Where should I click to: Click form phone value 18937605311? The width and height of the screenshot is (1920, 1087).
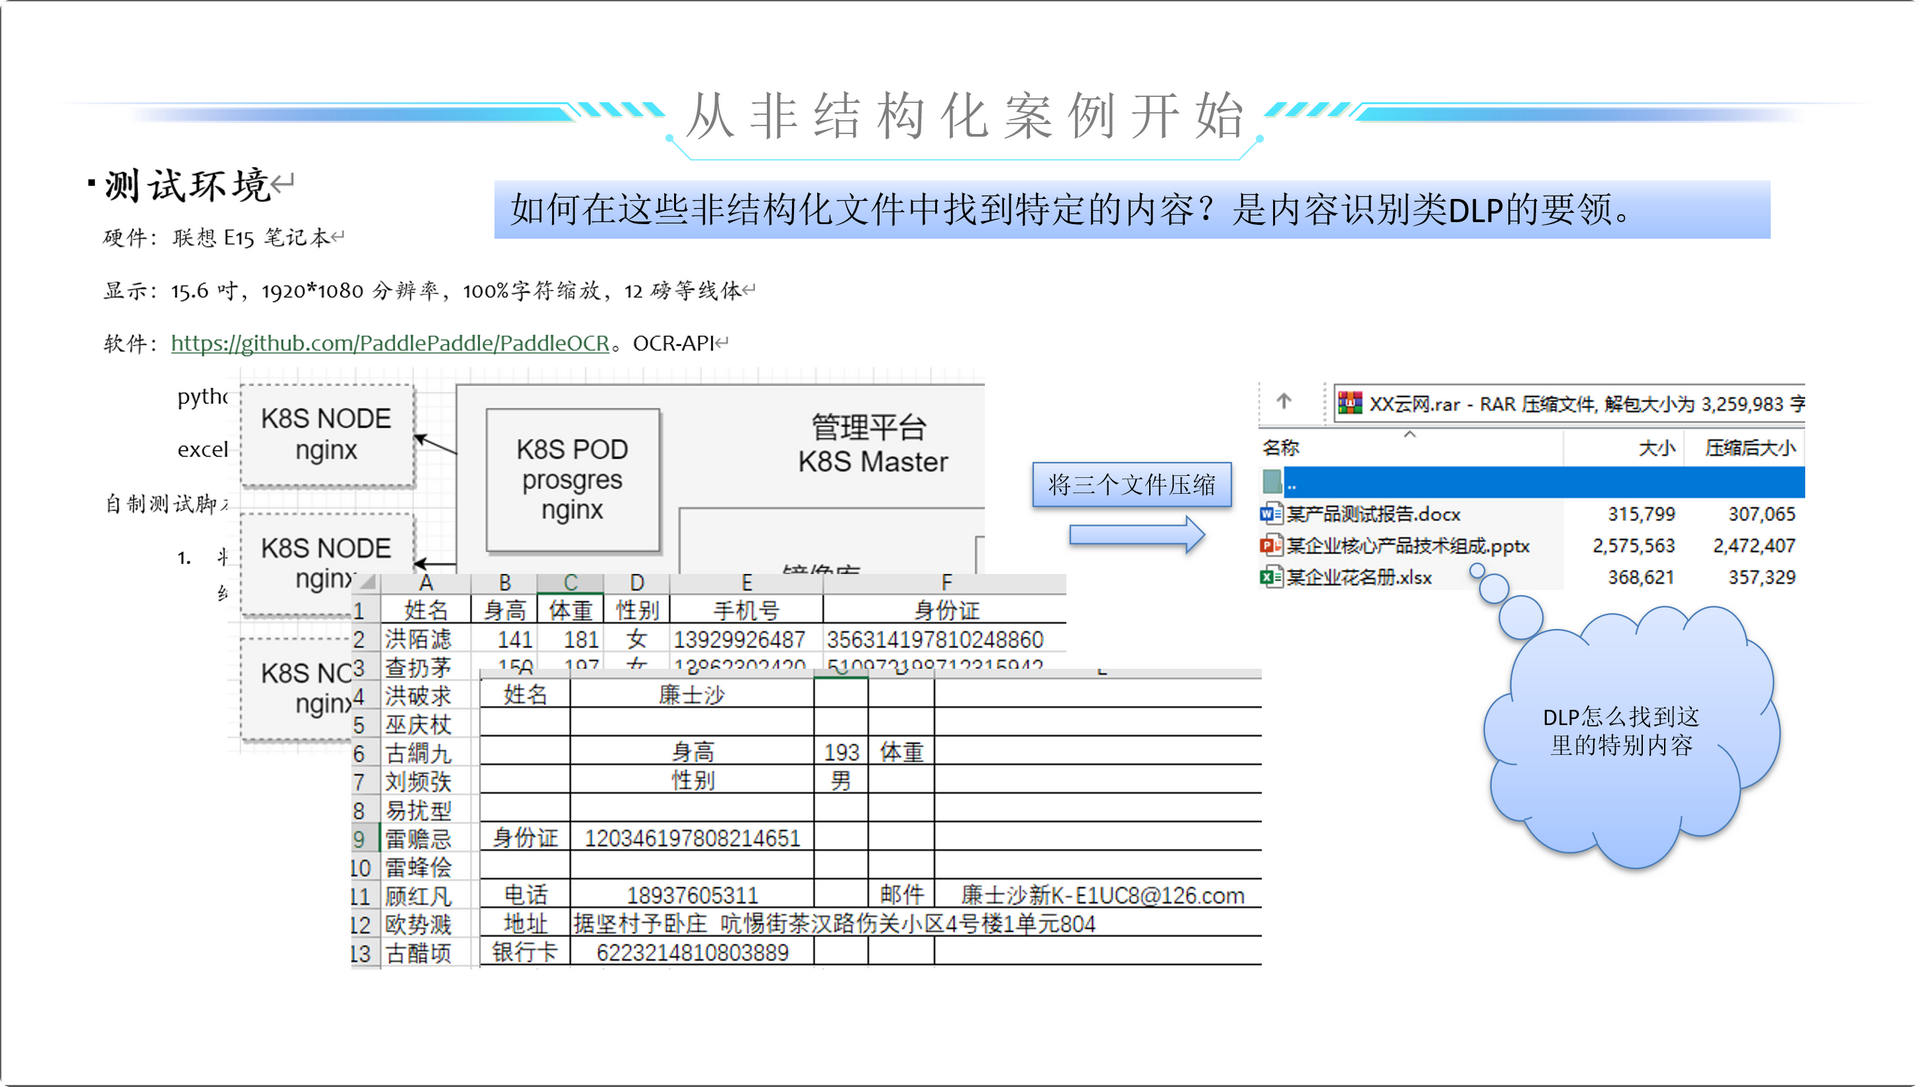692,895
